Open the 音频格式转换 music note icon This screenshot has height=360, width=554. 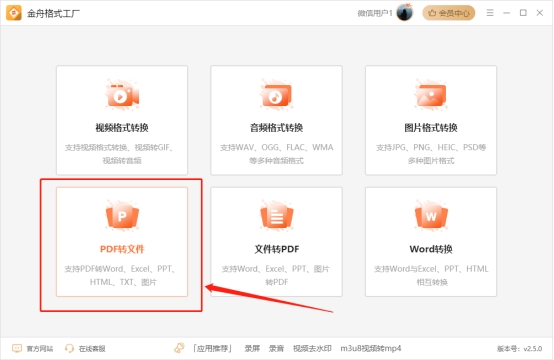(277, 95)
